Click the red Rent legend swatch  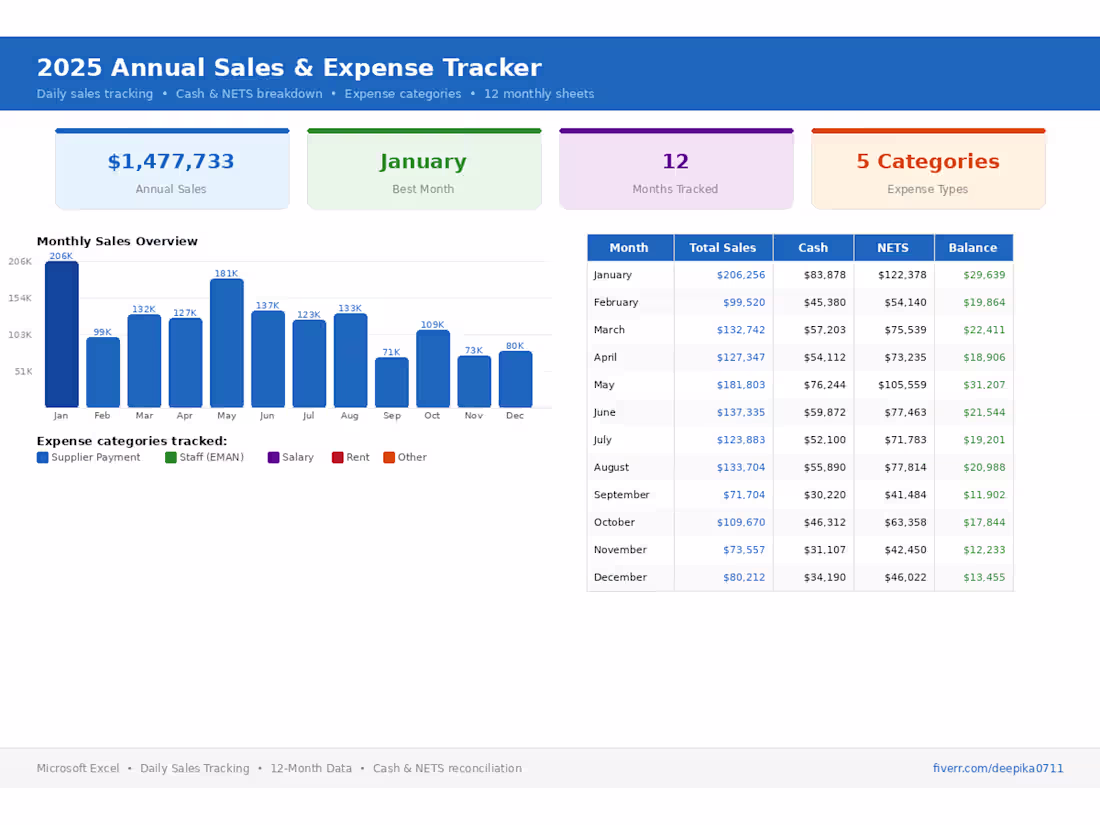(337, 457)
